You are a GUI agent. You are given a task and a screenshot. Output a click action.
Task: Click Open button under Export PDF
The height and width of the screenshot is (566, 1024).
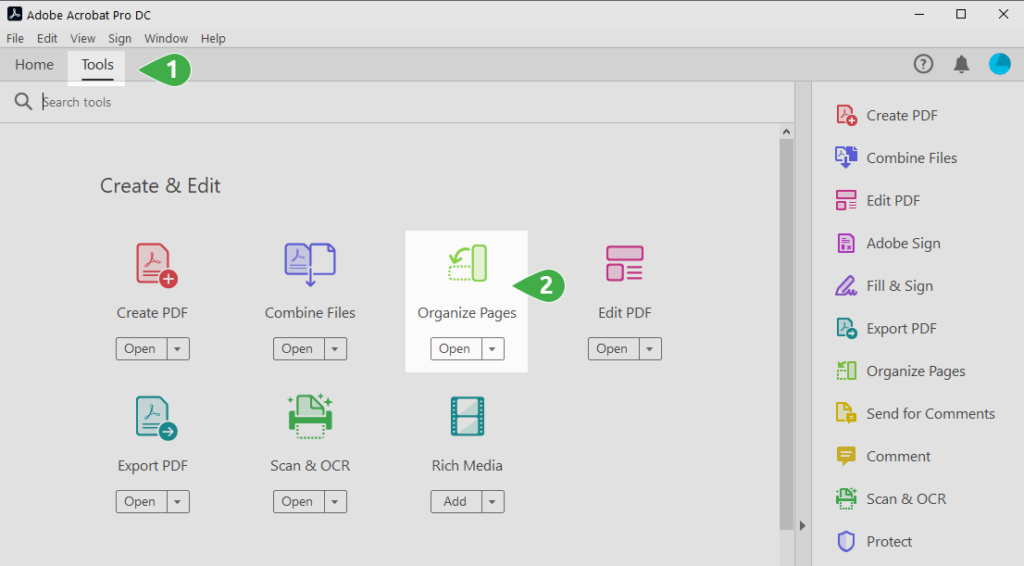pos(141,501)
